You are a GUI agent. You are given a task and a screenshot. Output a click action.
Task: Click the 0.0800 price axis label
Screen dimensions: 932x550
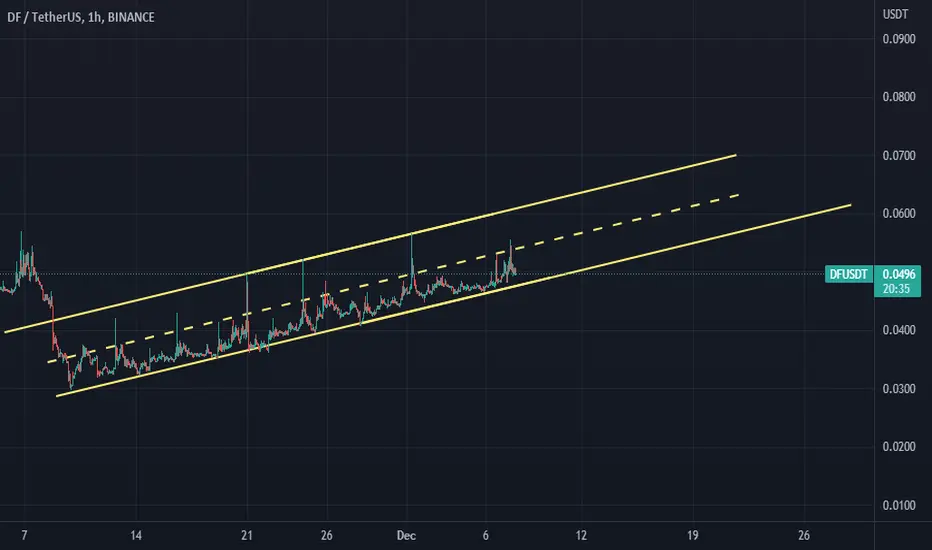coord(899,97)
